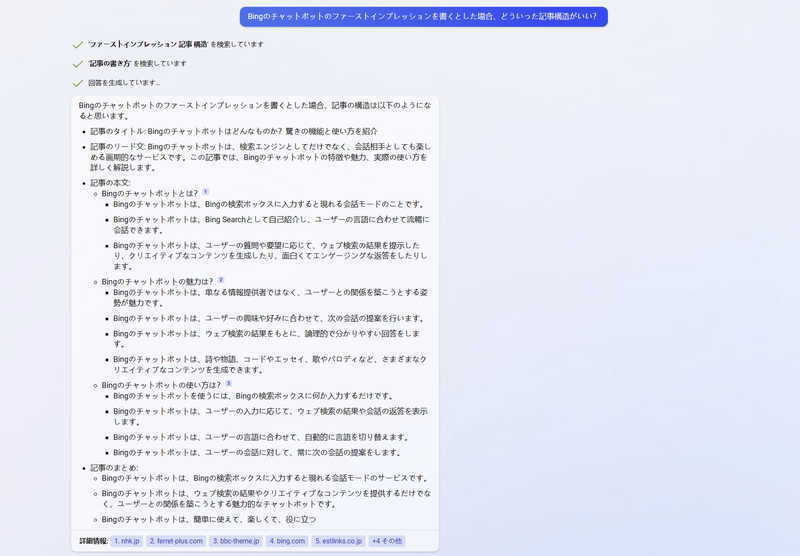Click the checkmark beside 記事の書き方 search
The width and height of the screenshot is (800, 556).
78,64
